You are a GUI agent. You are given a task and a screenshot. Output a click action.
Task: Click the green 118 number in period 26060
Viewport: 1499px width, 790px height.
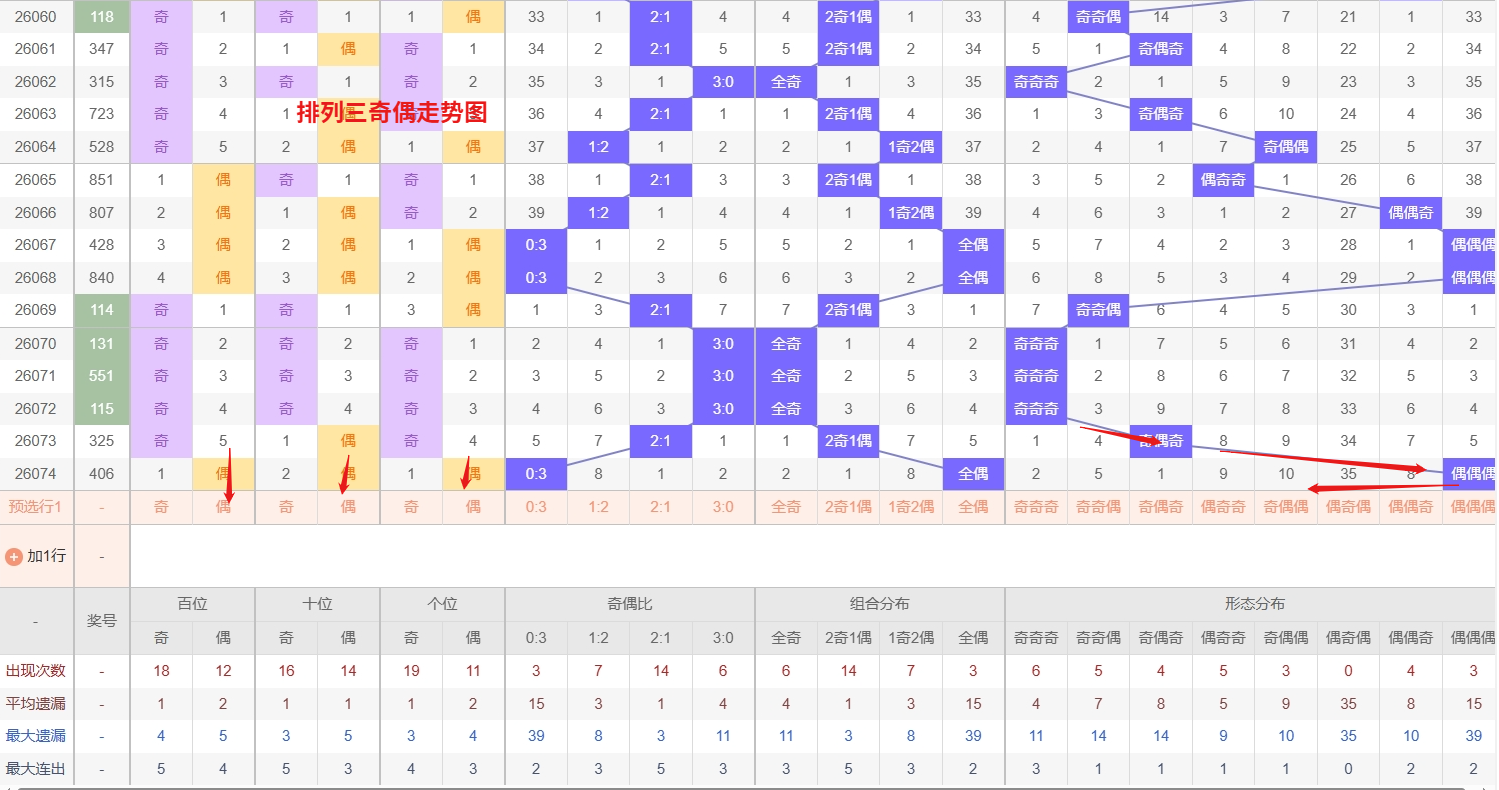[102, 17]
